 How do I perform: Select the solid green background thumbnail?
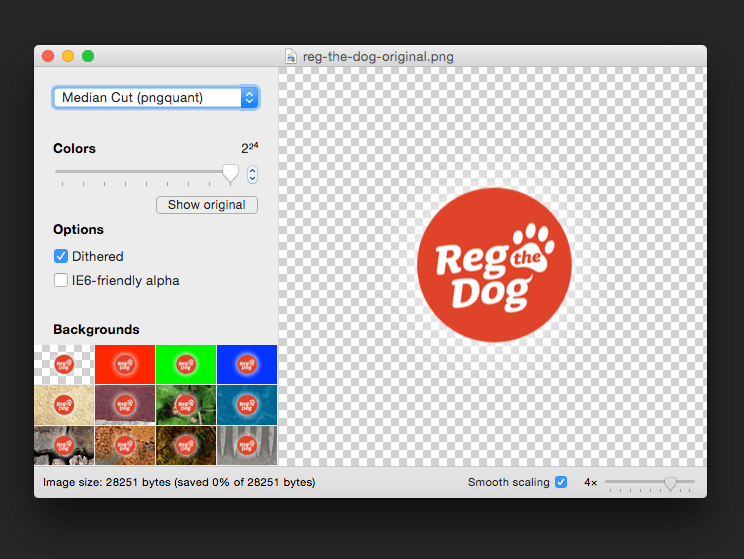pyautogui.click(x=186, y=364)
